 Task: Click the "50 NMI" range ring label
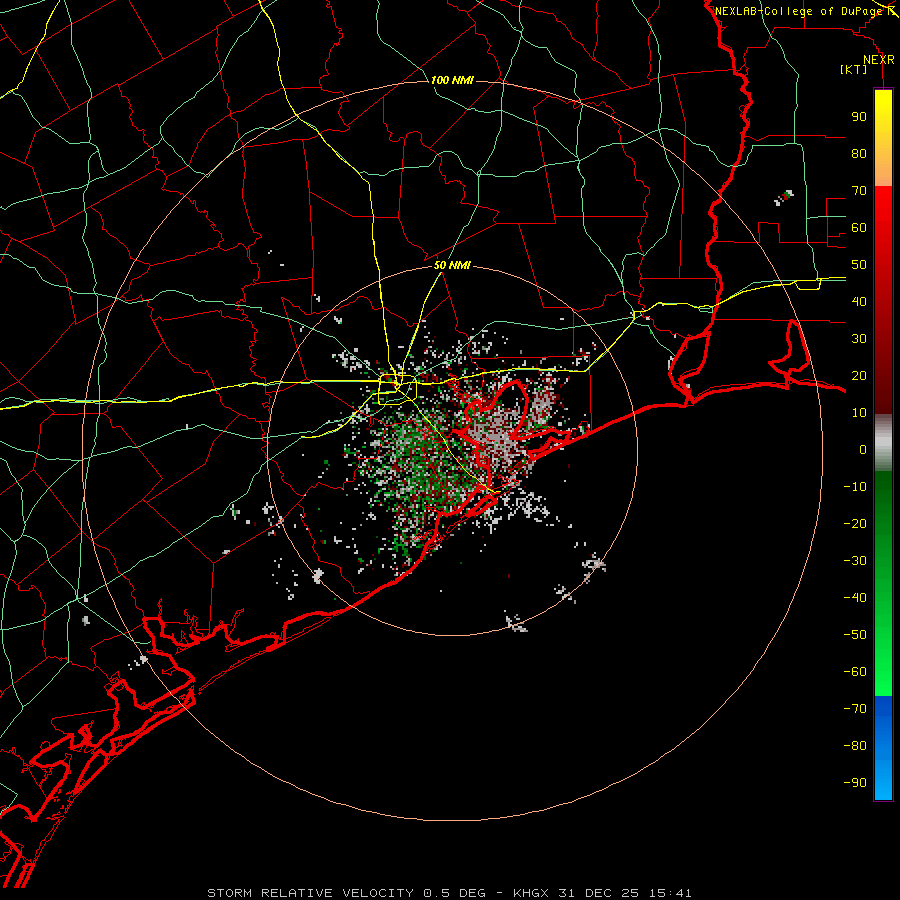(452, 265)
